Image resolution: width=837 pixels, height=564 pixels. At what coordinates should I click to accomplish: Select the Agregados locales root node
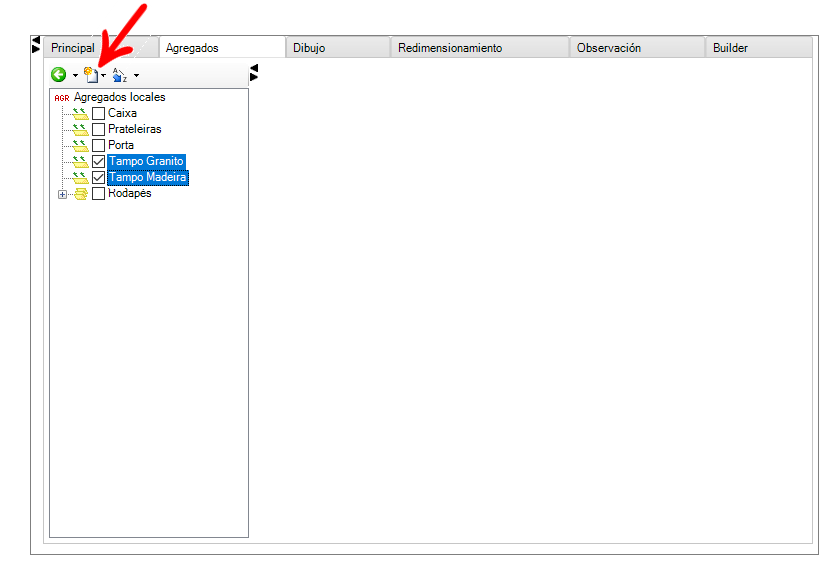120,97
